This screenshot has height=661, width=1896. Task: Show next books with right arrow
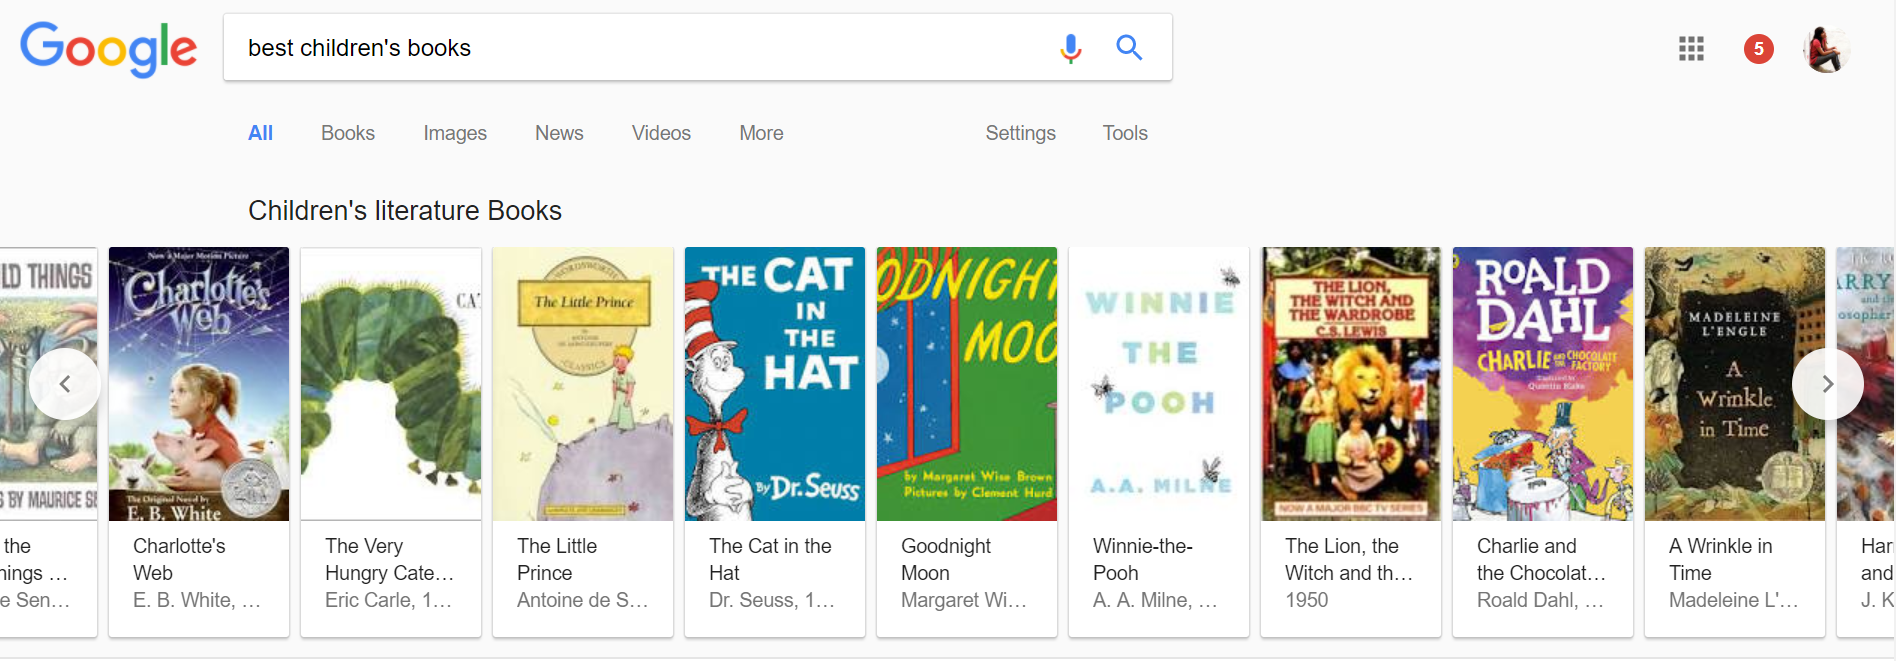coord(1828,384)
